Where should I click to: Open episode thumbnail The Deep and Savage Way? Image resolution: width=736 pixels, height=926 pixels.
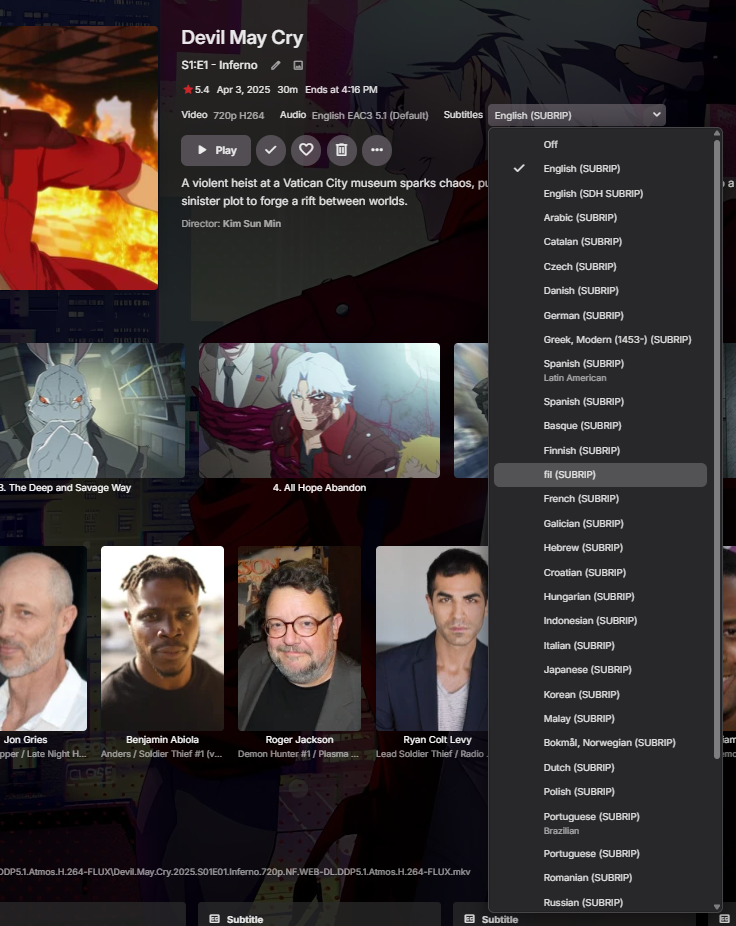[x=92, y=410]
